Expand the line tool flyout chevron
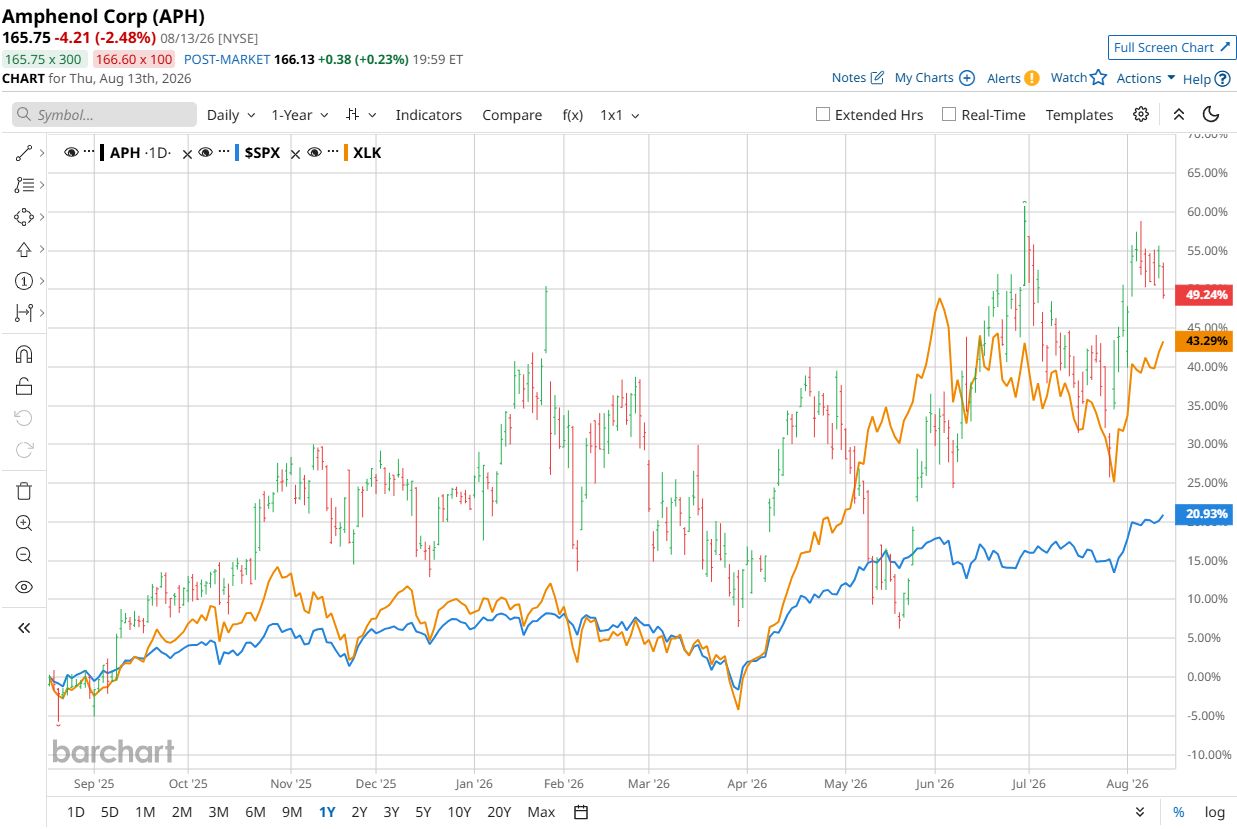 click(x=41, y=153)
